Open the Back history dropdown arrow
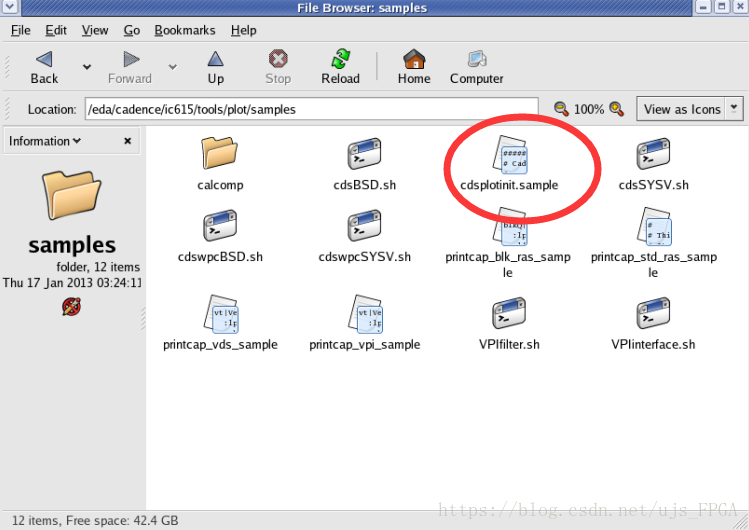The width and height of the screenshot is (749, 530). click(86, 67)
